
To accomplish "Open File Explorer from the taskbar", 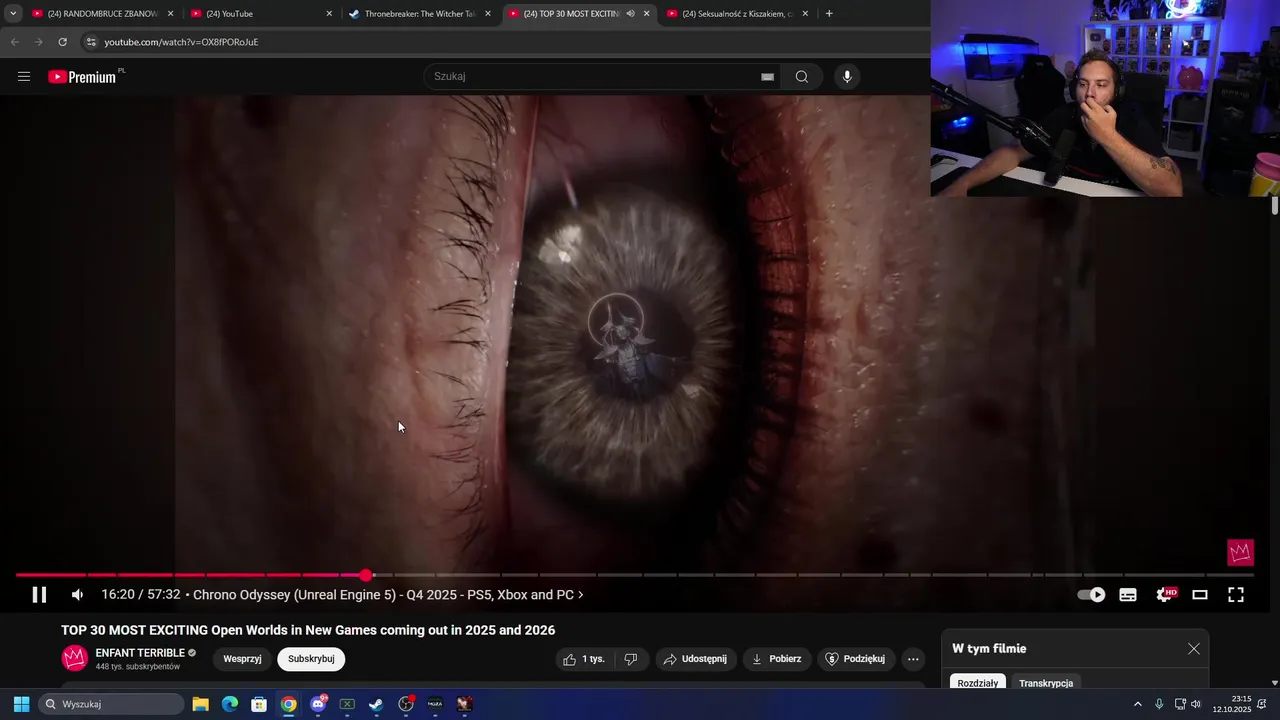I will tap(200, 704).
